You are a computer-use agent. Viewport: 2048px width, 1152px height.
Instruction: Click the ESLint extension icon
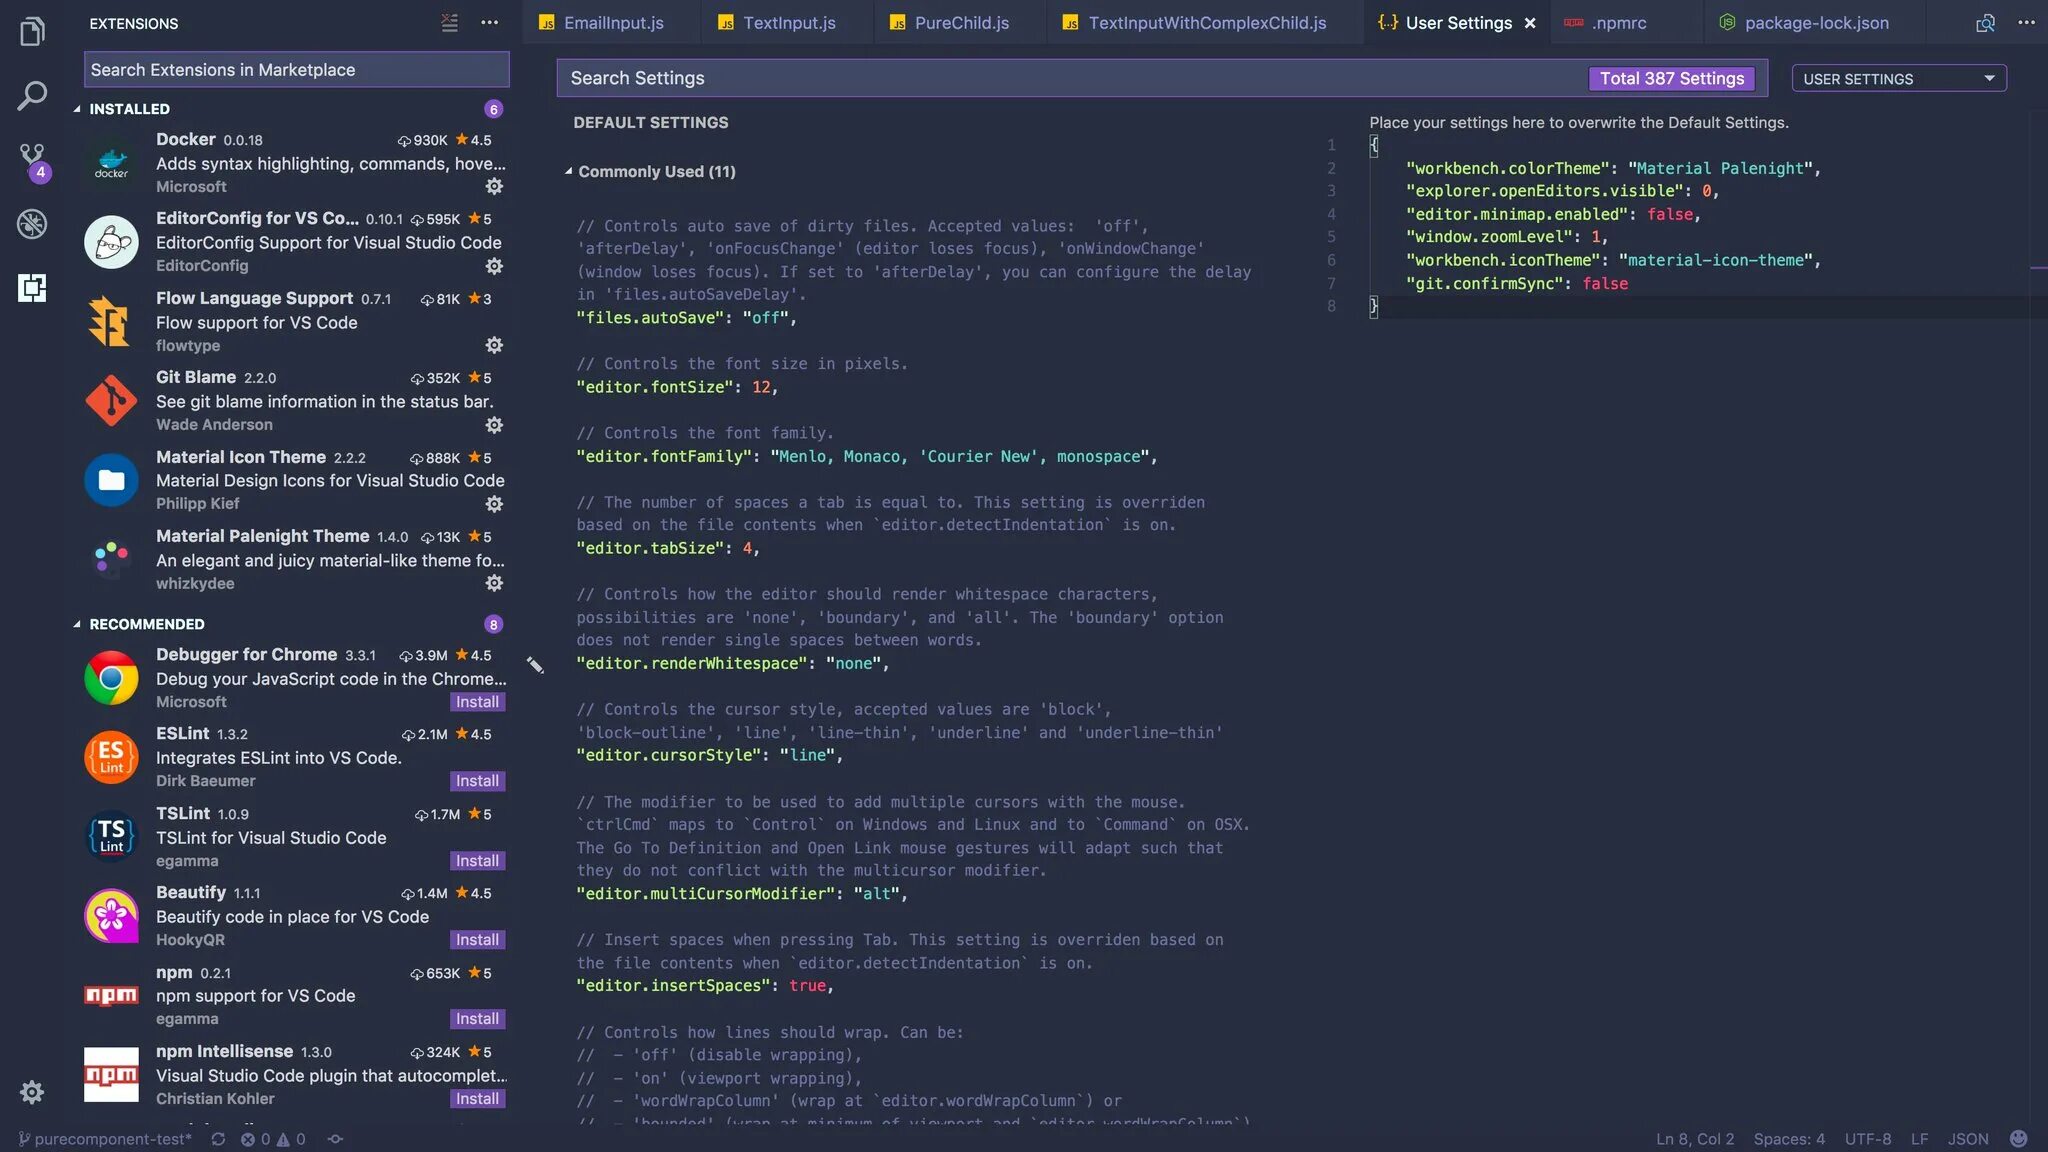[111, 758]
